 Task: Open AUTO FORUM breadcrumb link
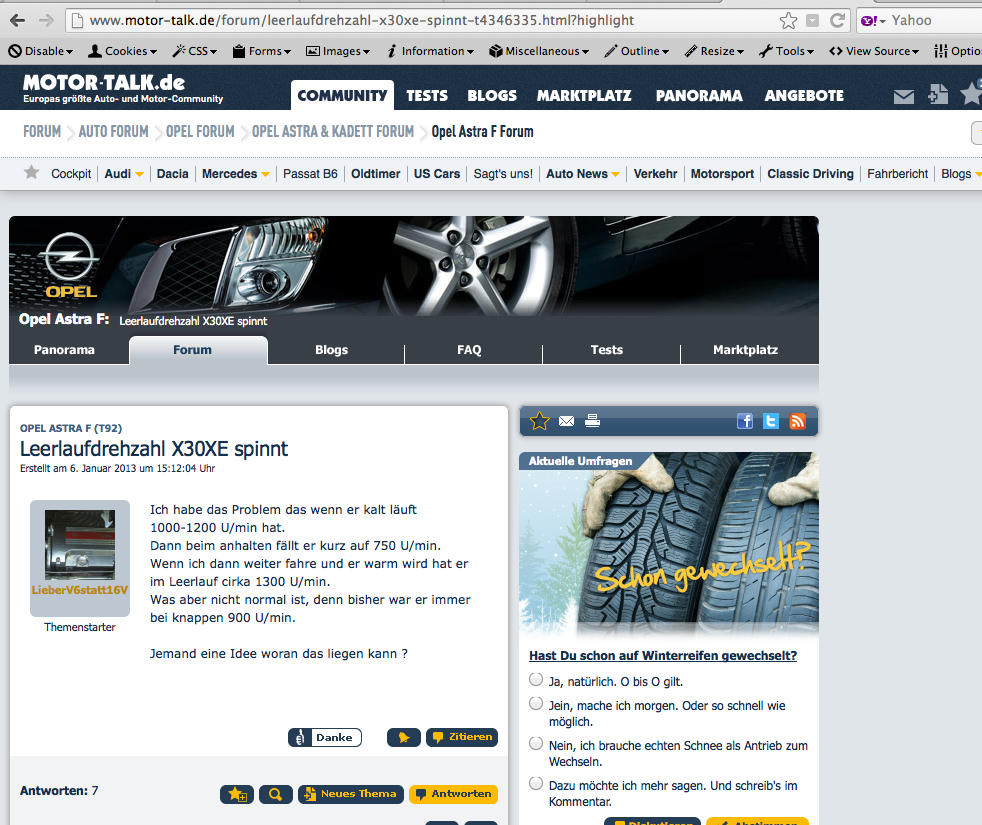(113, 132)
